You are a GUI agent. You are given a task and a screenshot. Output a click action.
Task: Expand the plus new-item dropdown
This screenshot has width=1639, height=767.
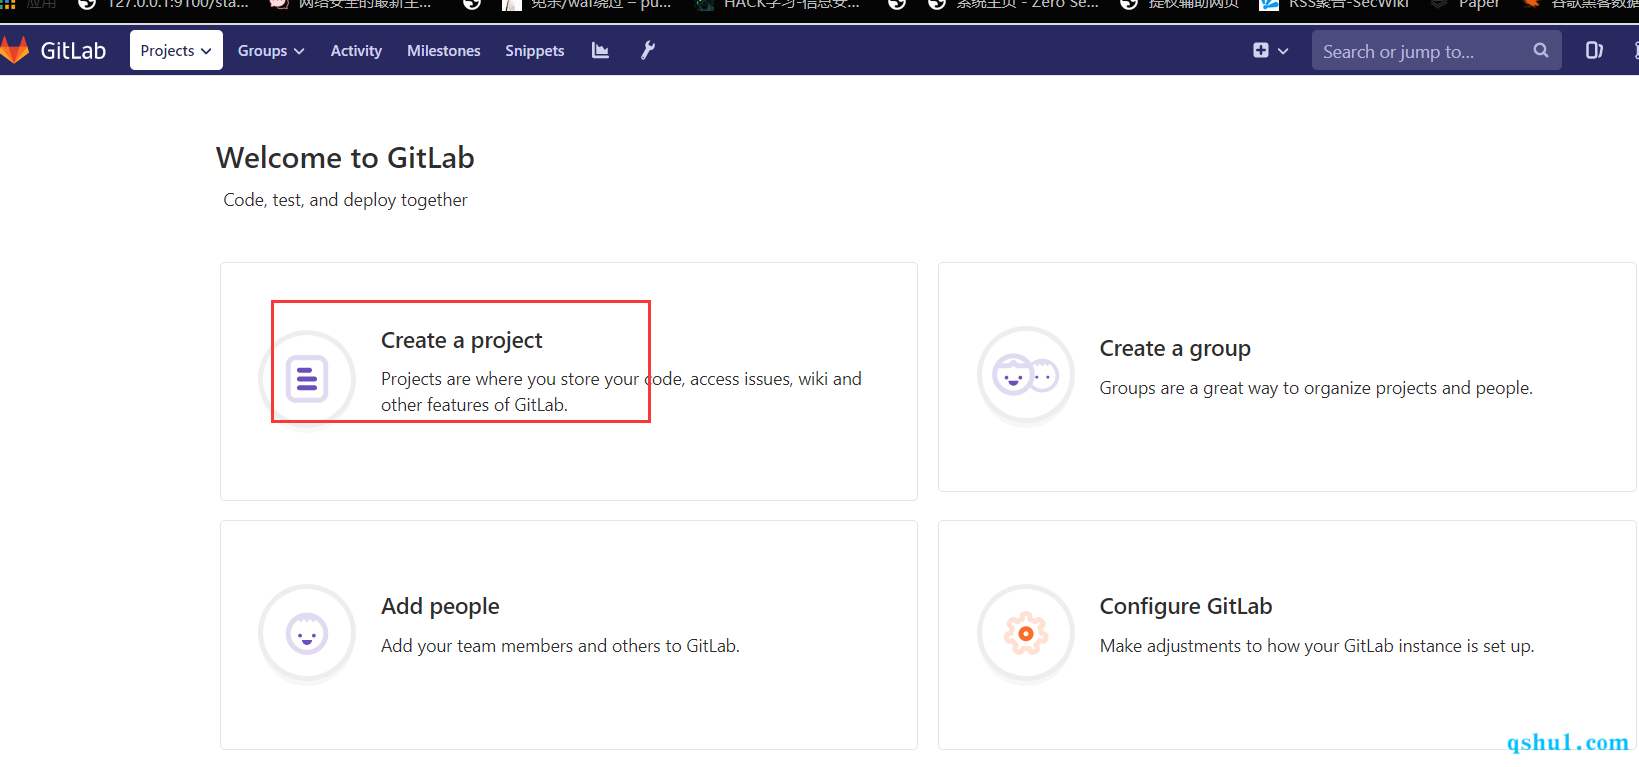1270,50
